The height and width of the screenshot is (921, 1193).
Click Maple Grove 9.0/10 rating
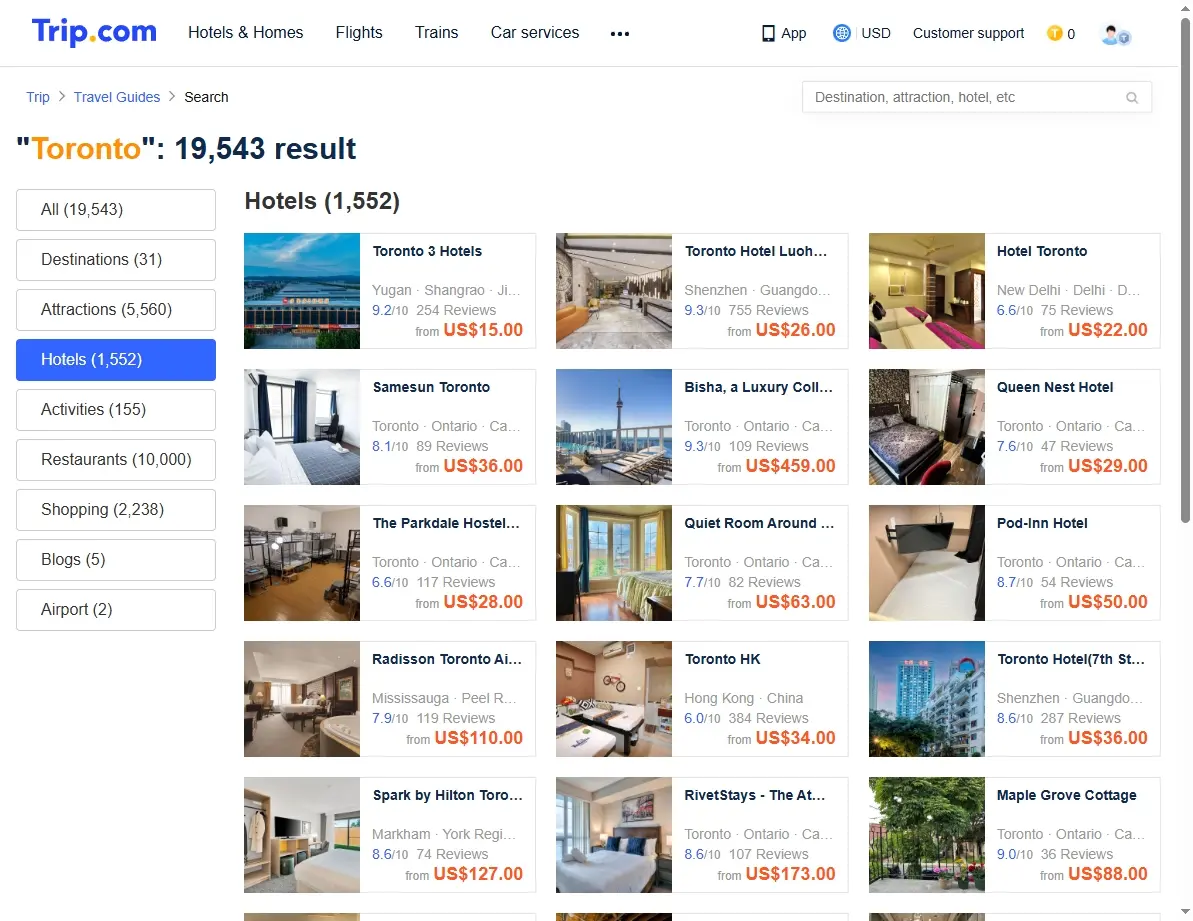click(1015, 855)
